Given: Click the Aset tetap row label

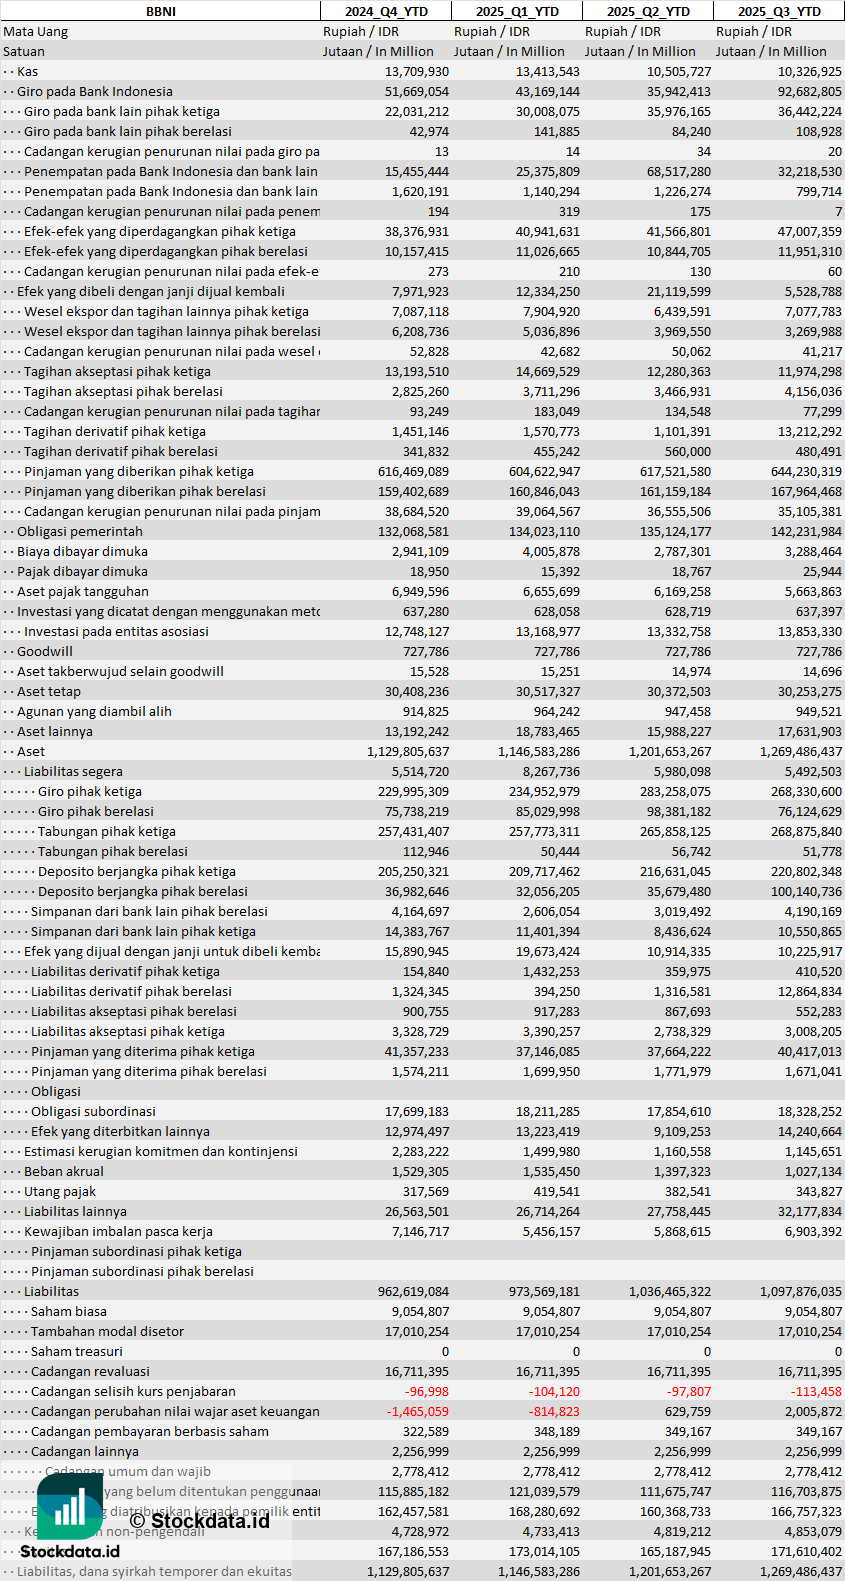Looking at the screenshot, I should point(49,691).
